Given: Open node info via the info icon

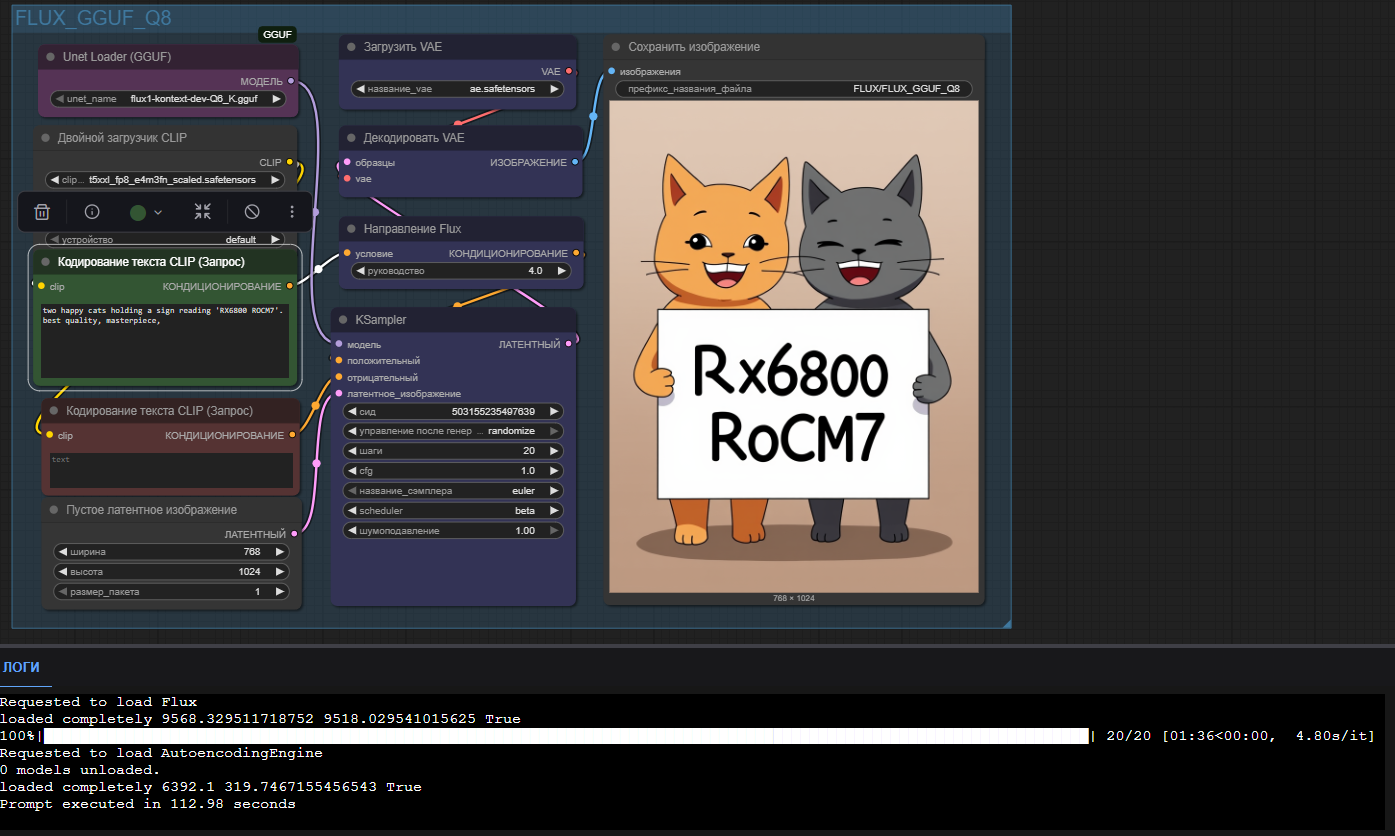Looking at the screenshot, I should (91, 211).
